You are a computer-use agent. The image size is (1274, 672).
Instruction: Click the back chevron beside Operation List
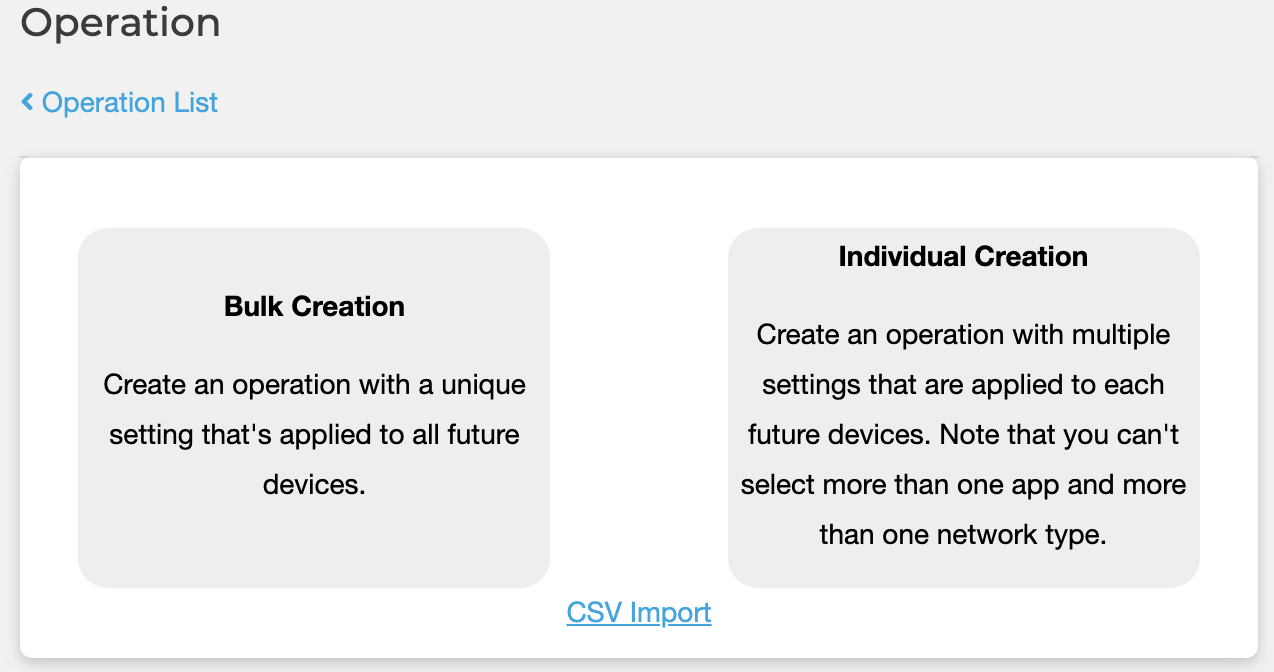pyautogui.click(x=27, y=102)
